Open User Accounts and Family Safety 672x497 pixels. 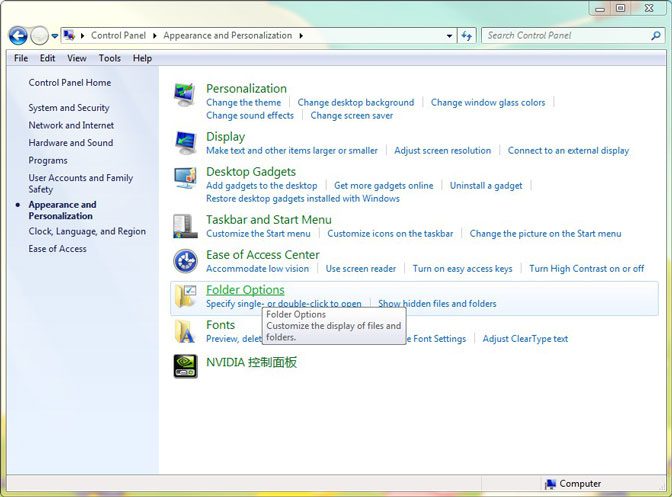(81, 183)
